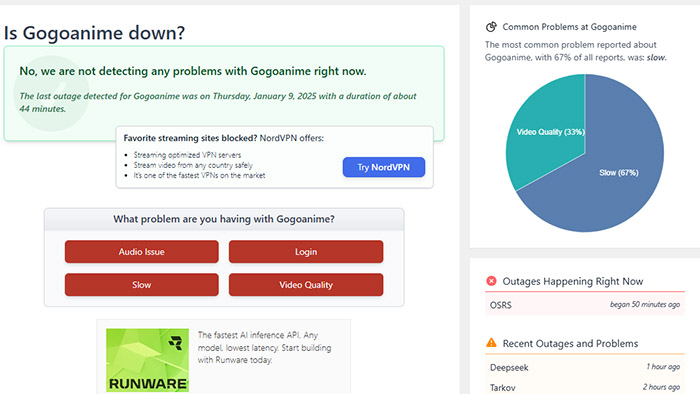
Task: Click 'Common Problems at Gogoanime' heading
Action: 569,27
